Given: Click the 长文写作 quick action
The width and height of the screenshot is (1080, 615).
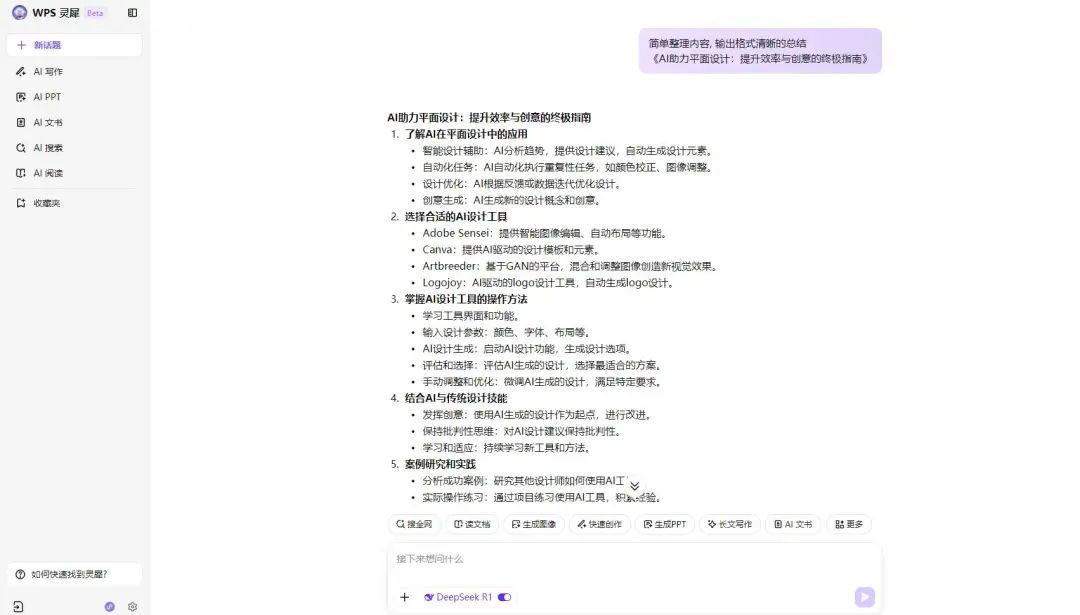Looking at the screenshot, I should [730, 523].
